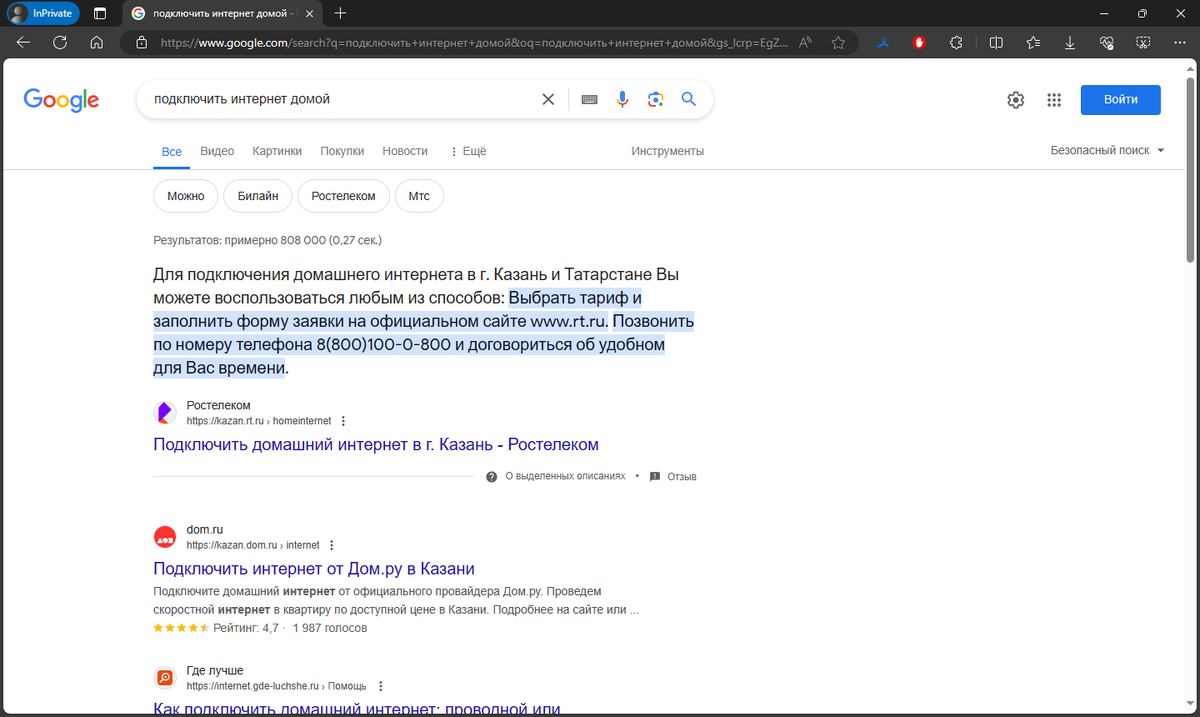
Task: Open the Favorites list
Action: coord(1033,43)
